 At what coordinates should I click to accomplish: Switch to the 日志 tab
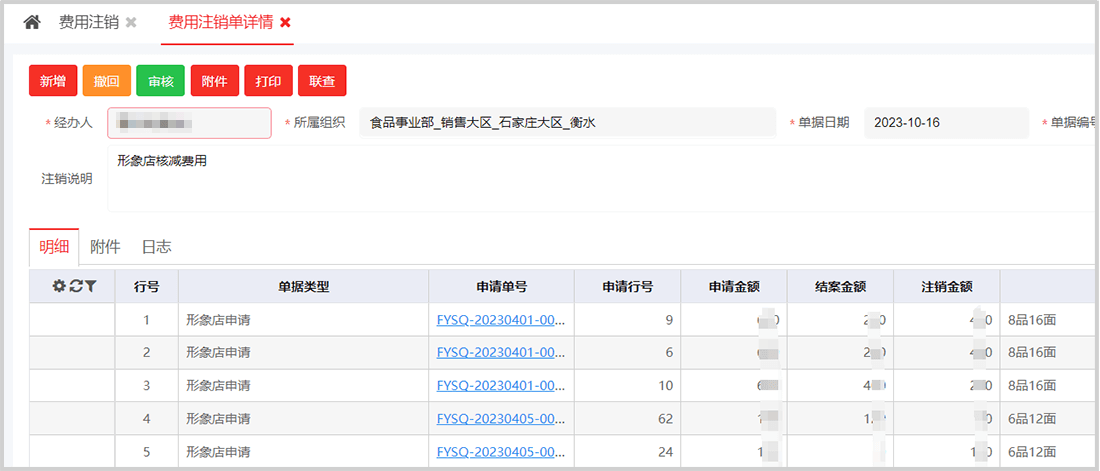pos(156,247)
